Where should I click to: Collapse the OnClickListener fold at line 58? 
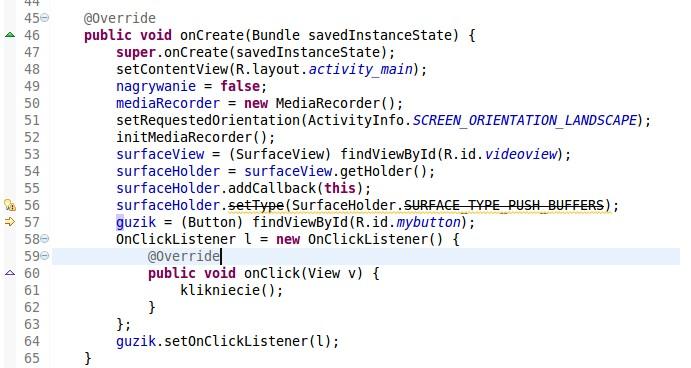45,239
